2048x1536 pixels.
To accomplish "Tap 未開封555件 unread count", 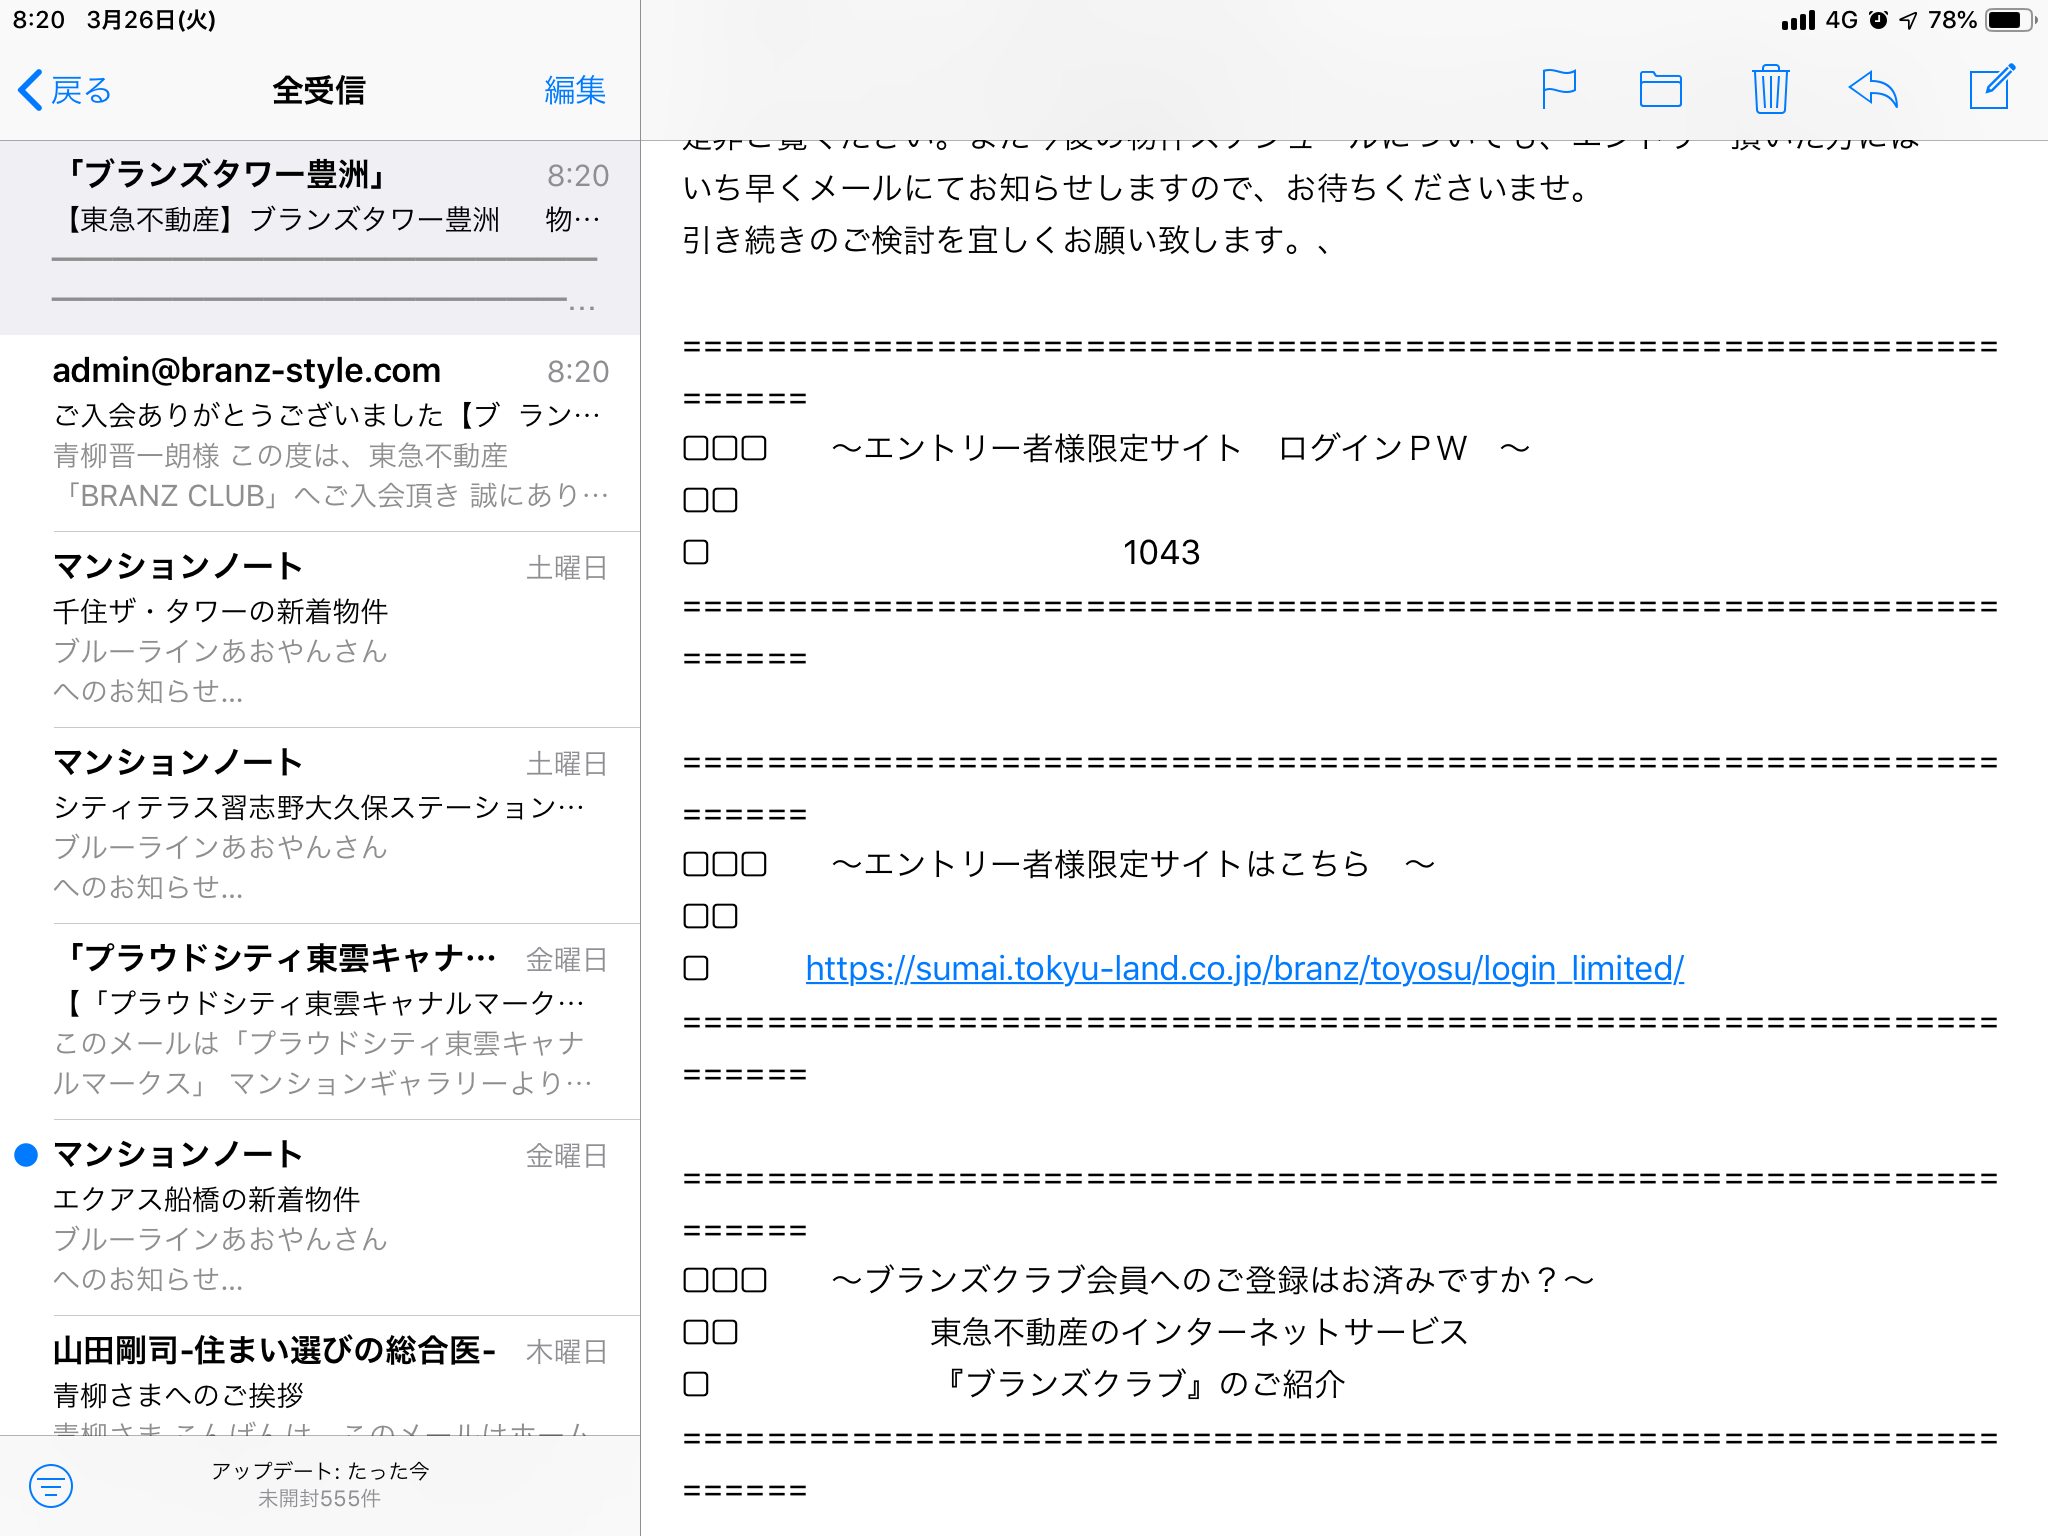I will 320,1498.
